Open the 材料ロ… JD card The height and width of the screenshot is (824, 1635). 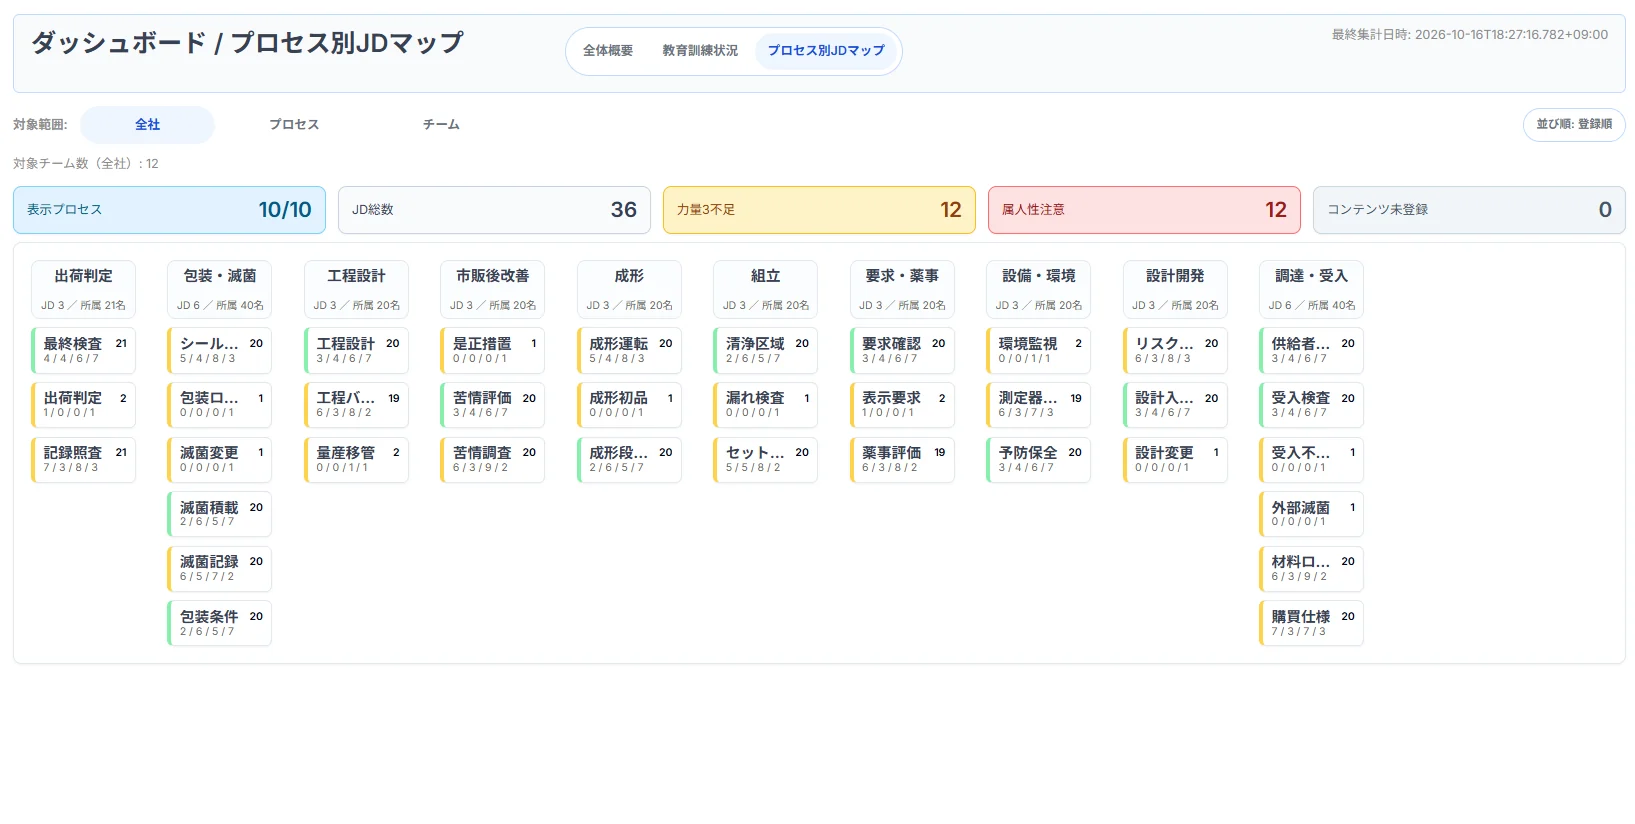point(1311,569)
